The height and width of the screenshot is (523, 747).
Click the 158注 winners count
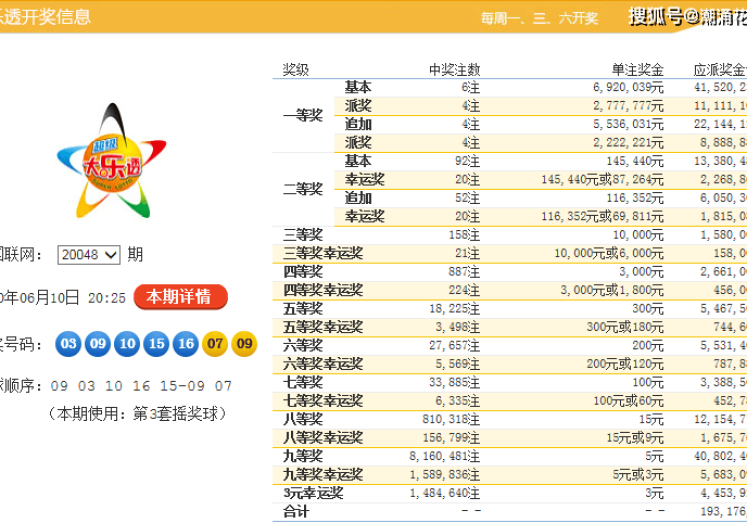(x=464, y=235)
